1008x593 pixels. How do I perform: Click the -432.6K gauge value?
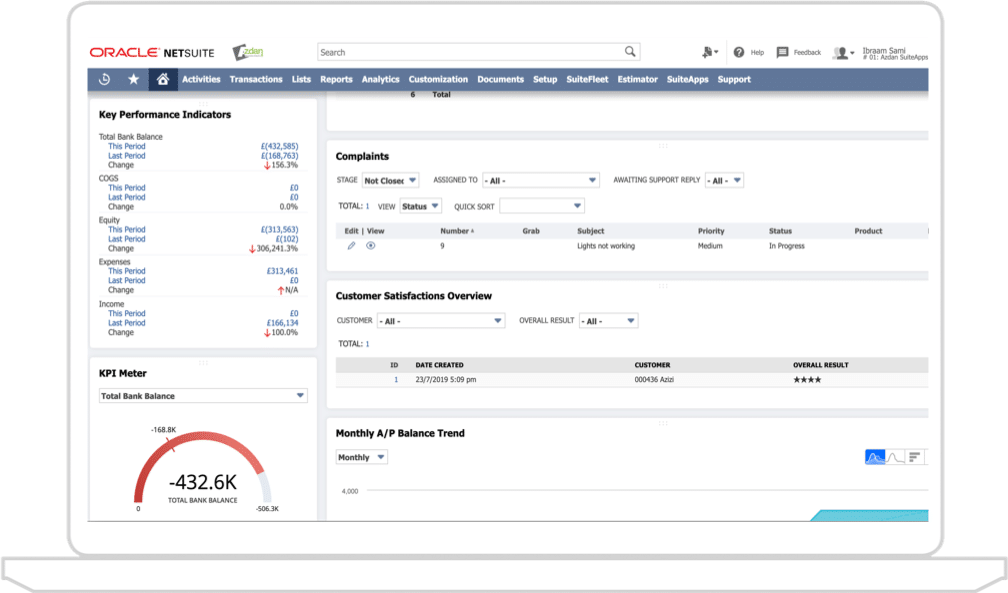(x=202, y=482)
